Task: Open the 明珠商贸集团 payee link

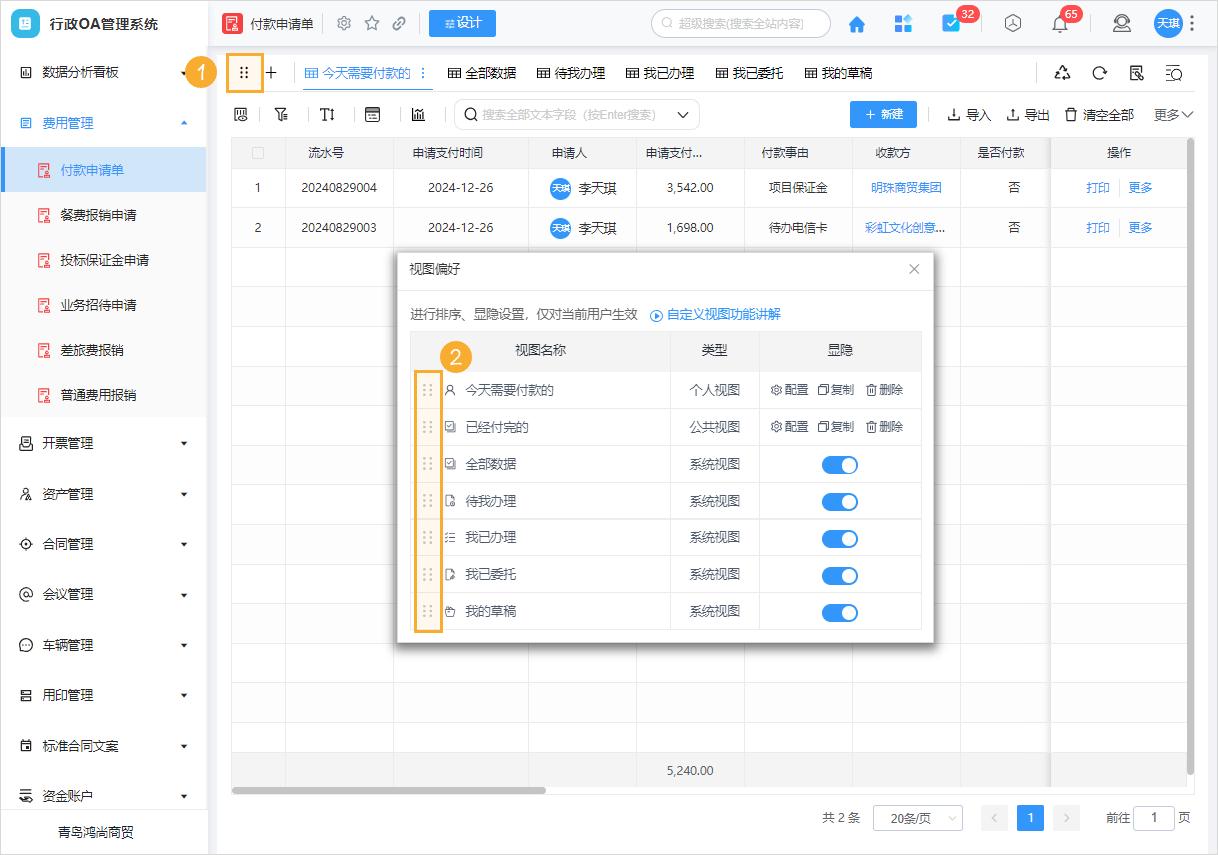Action: [905, 187]
